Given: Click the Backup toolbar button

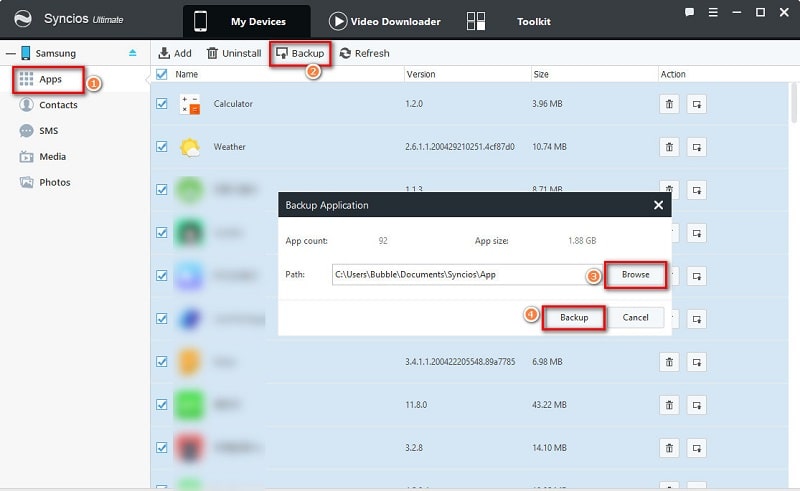Looking at the screenshot, I should pos(300,53).
